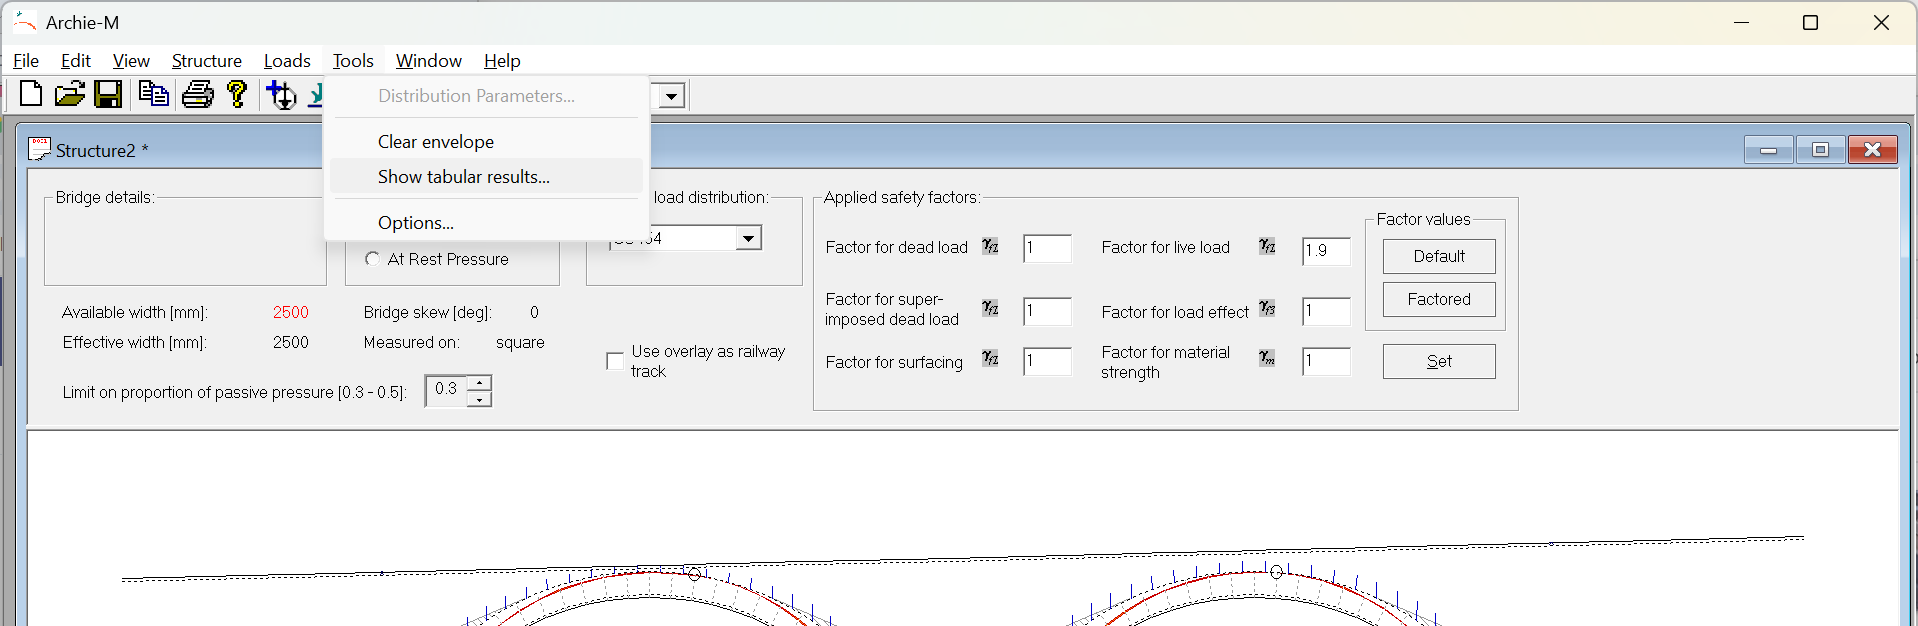The width and height of the screenshot is (1918, 626).
Task: Click the Effective width value 2500
Action: click(x=291, y=342)
